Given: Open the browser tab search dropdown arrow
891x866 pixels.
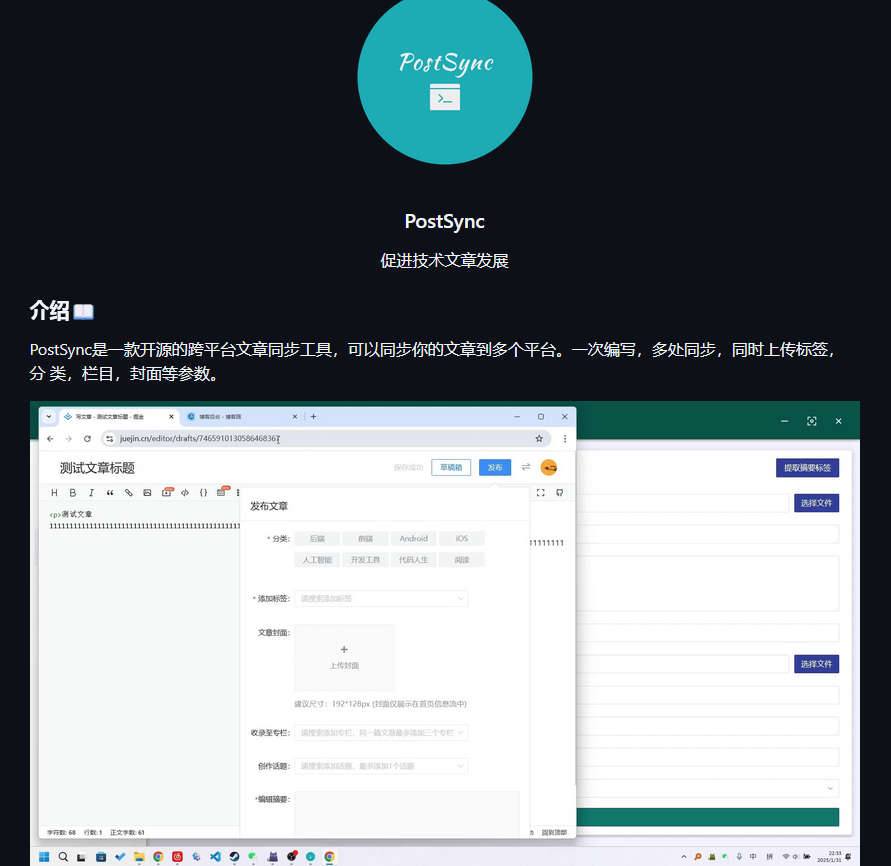Looking at the screenshot, I should point(49,417).
